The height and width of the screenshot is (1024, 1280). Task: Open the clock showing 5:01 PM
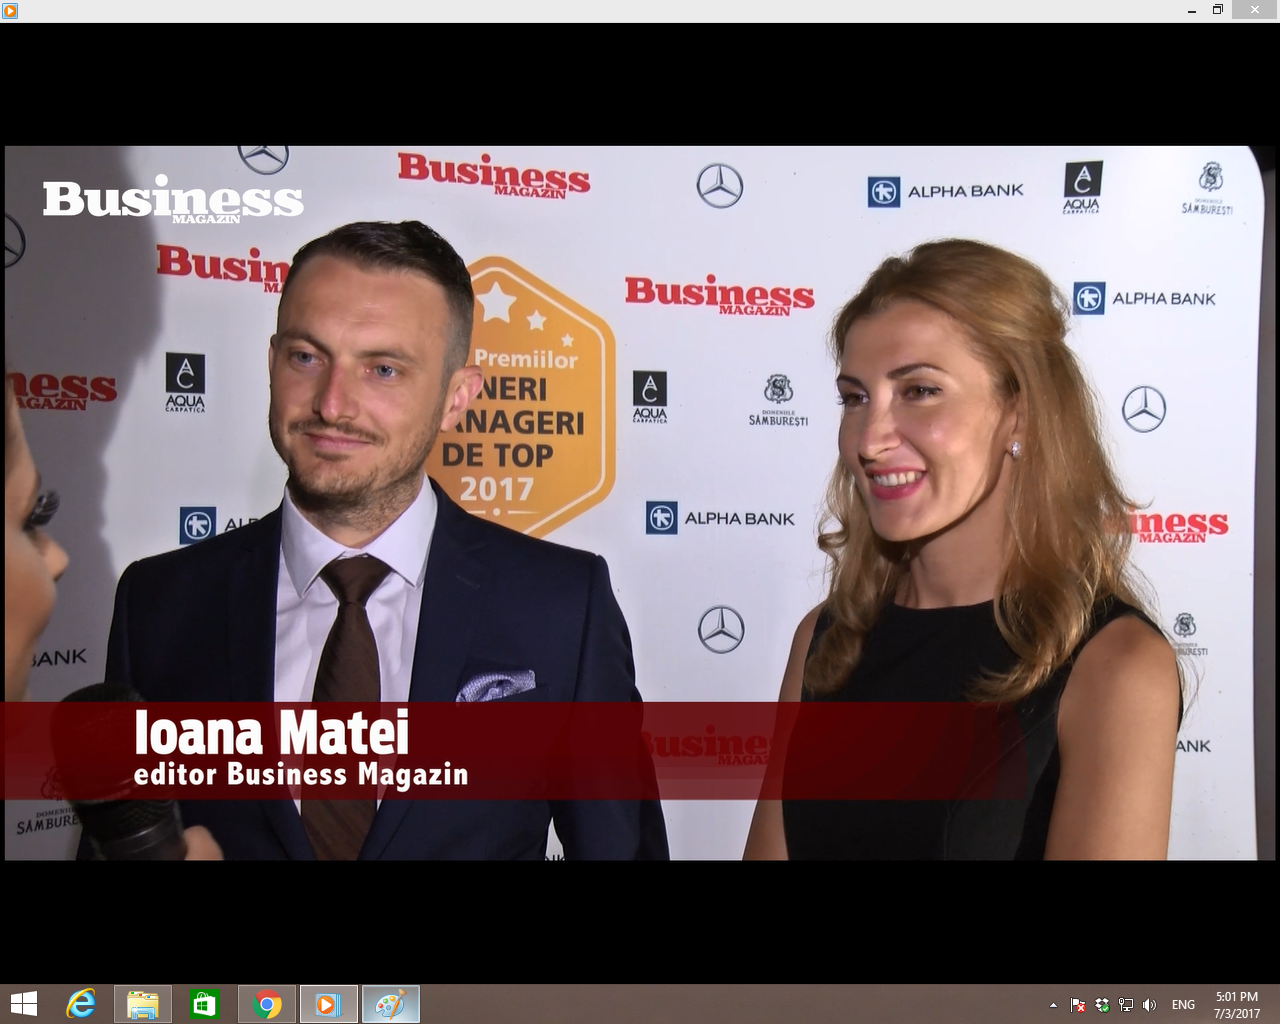(1237, 1005)
